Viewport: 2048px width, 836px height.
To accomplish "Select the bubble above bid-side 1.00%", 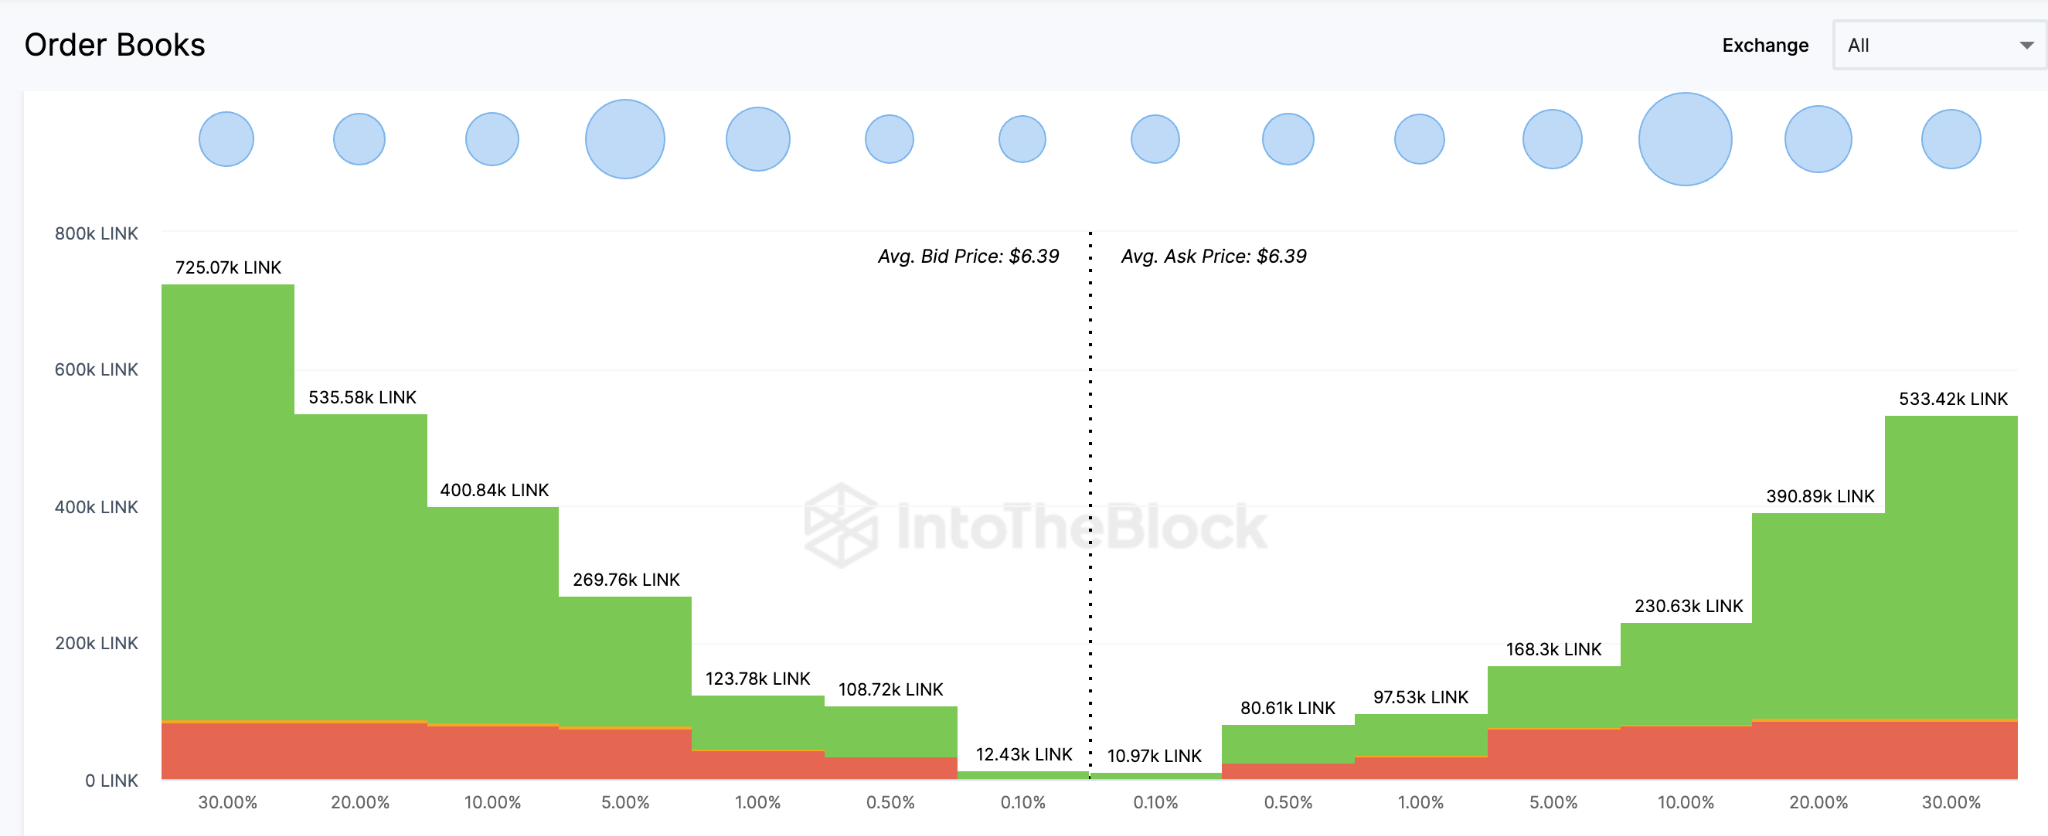I will (758, 139).
